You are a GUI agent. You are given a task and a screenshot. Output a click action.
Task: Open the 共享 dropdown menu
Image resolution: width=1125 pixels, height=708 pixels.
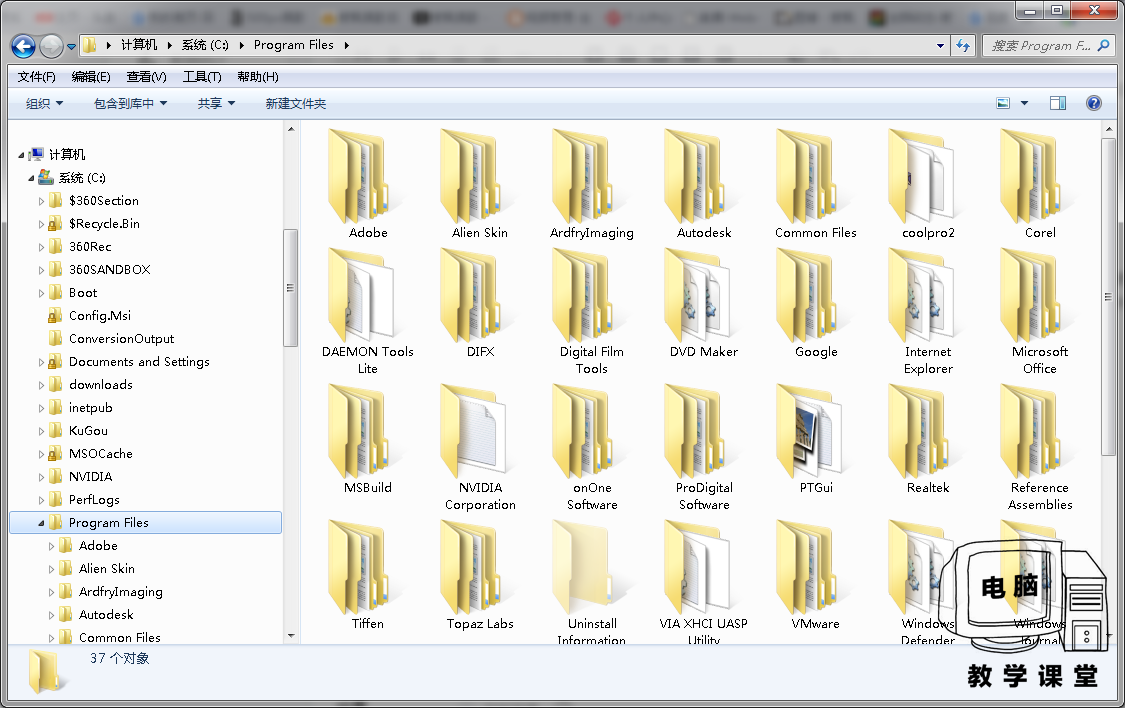[216, 103]
